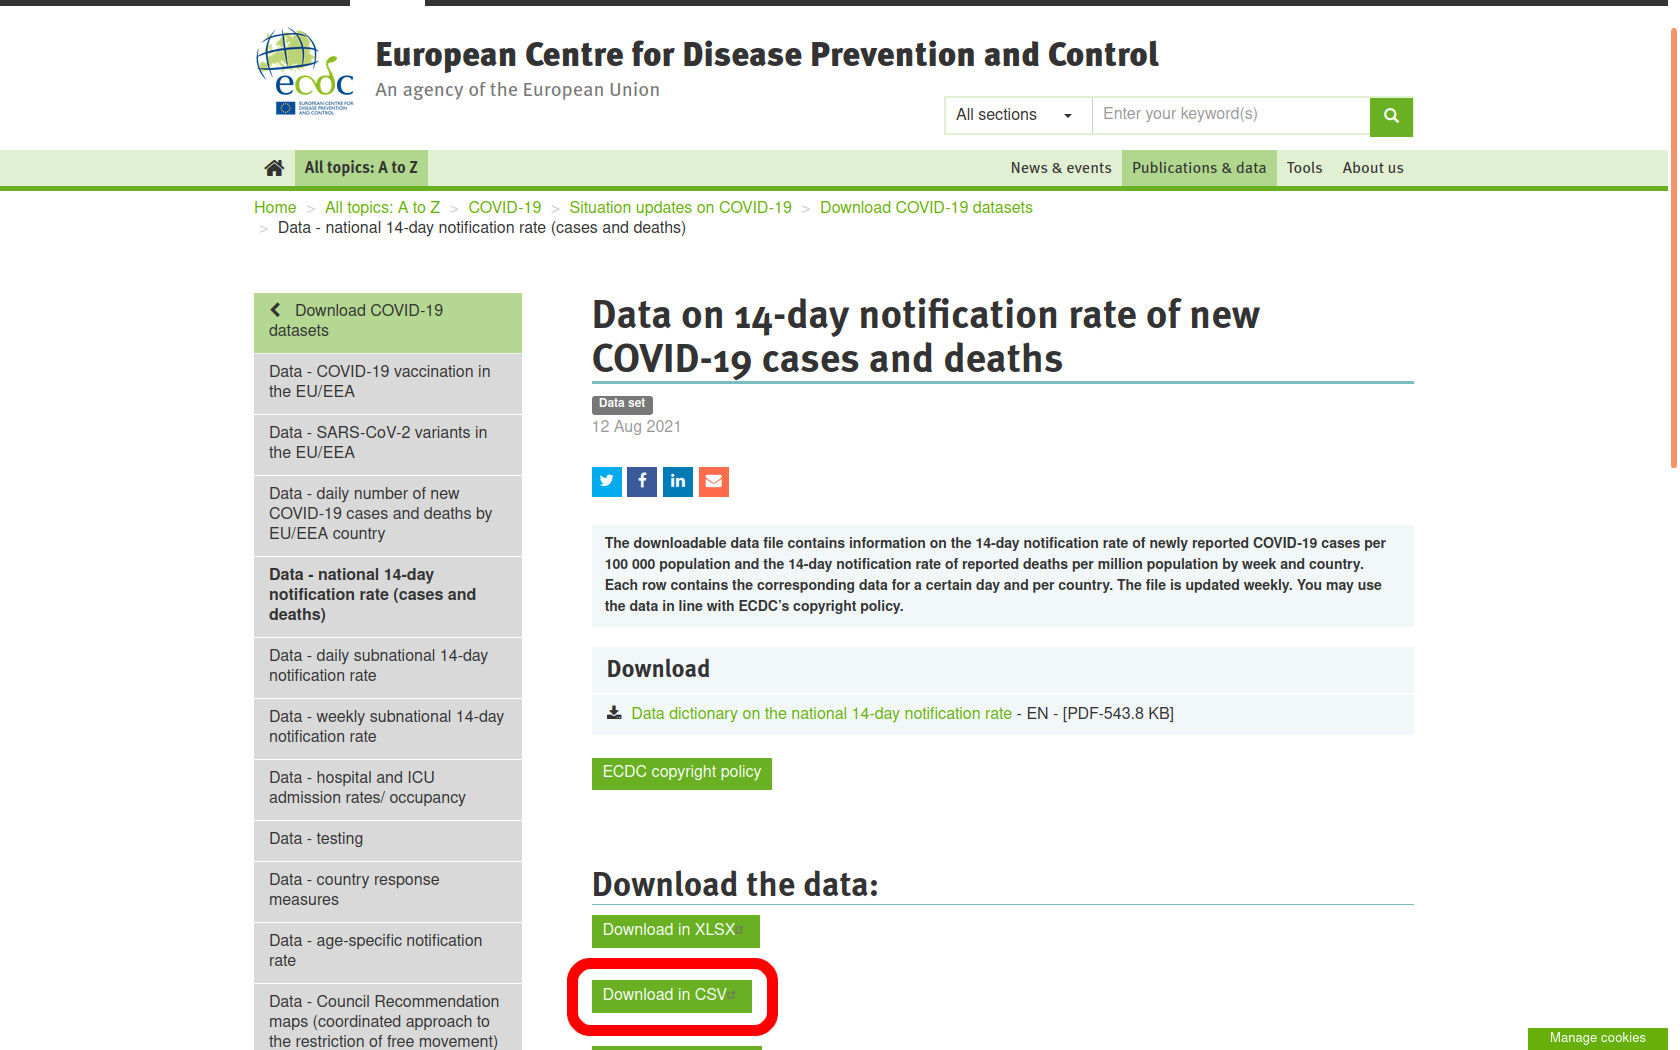Click the ECDC copyright policy button
This screenshot has height=1050, width=1680.
point(682,773)
